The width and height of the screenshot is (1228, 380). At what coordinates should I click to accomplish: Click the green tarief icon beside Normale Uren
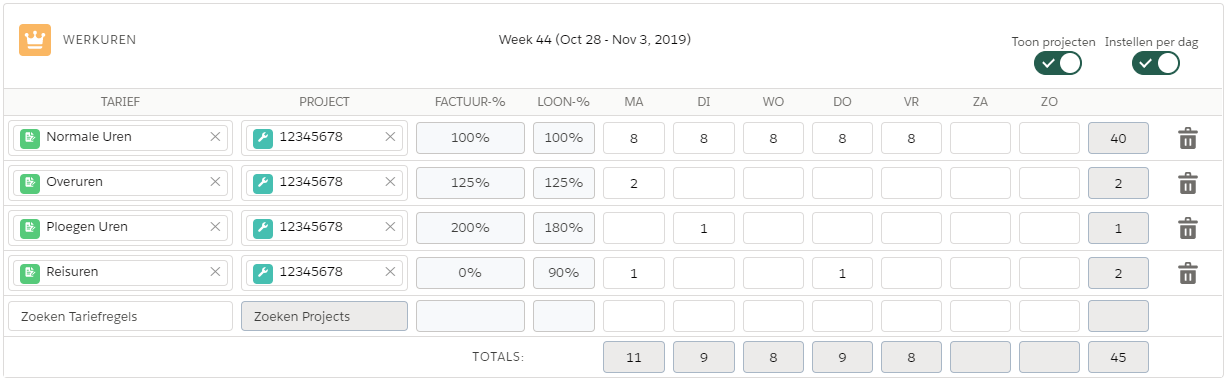(x=30, y=138)
